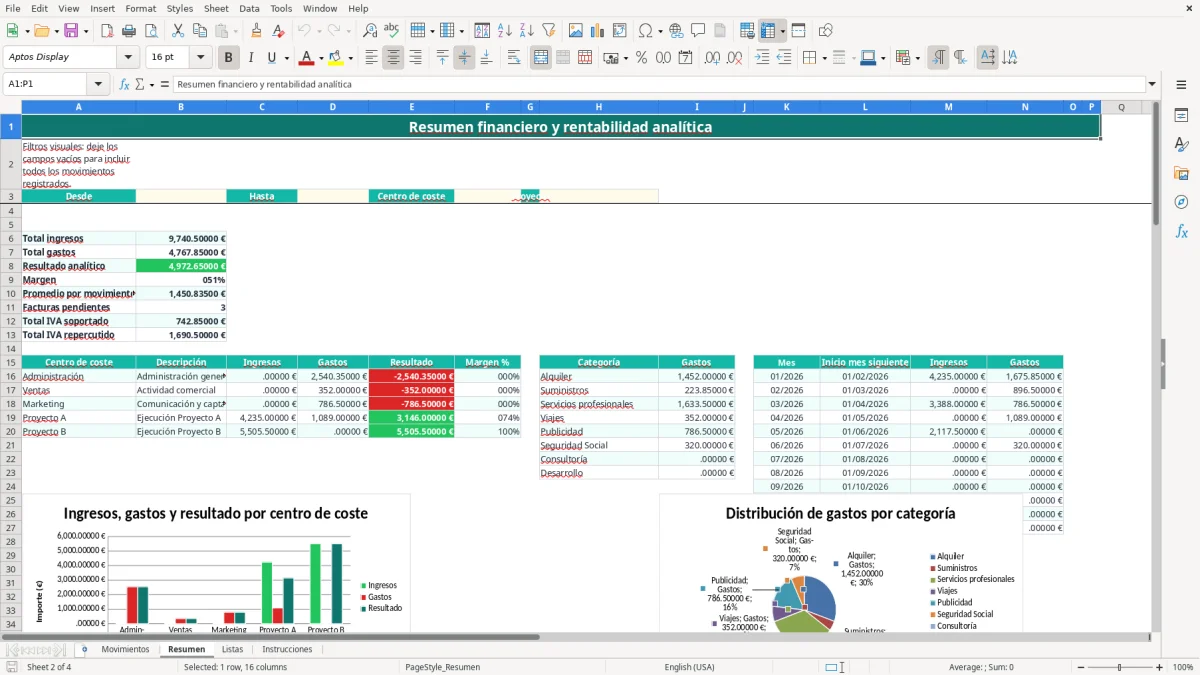This screenshot has height=675, width=1200.
Task: Insert Comment speech bubble icon
Action: [698, 30]
